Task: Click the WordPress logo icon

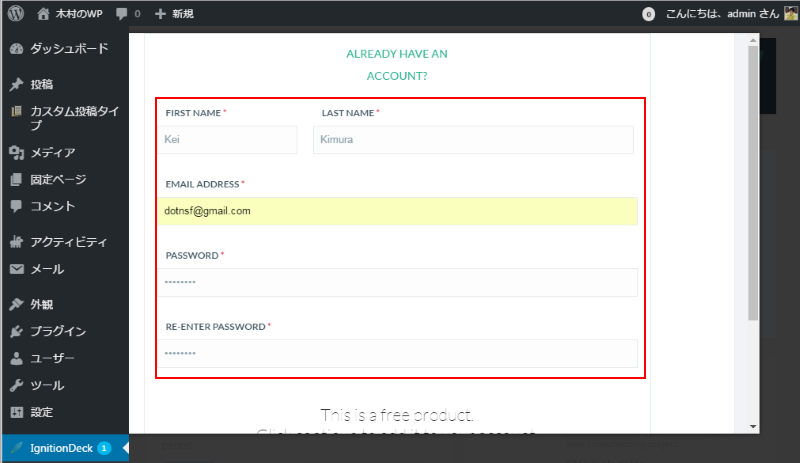Action: (16, 13)
